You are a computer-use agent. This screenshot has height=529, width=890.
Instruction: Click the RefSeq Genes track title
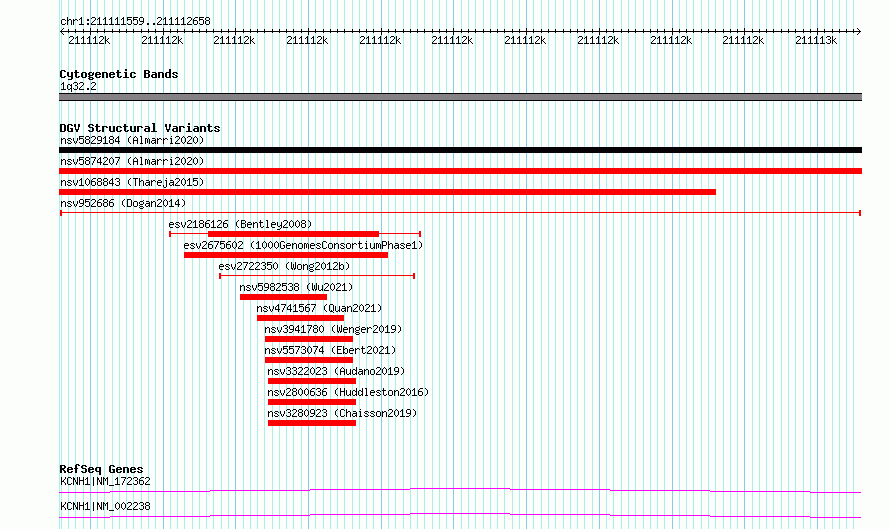(x=101, y=469)
